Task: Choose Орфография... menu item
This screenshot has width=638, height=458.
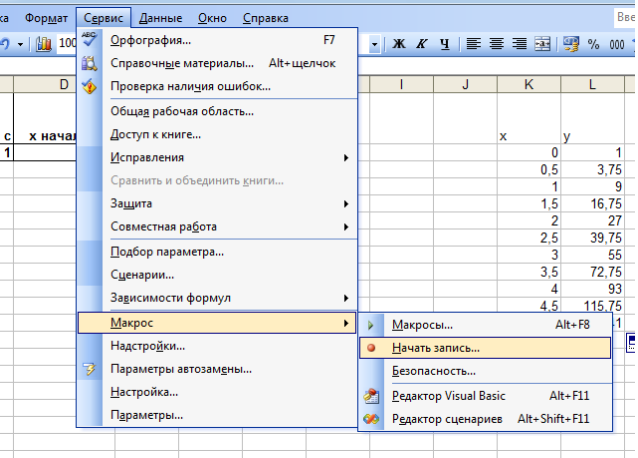Action: [x=217, y=40]
